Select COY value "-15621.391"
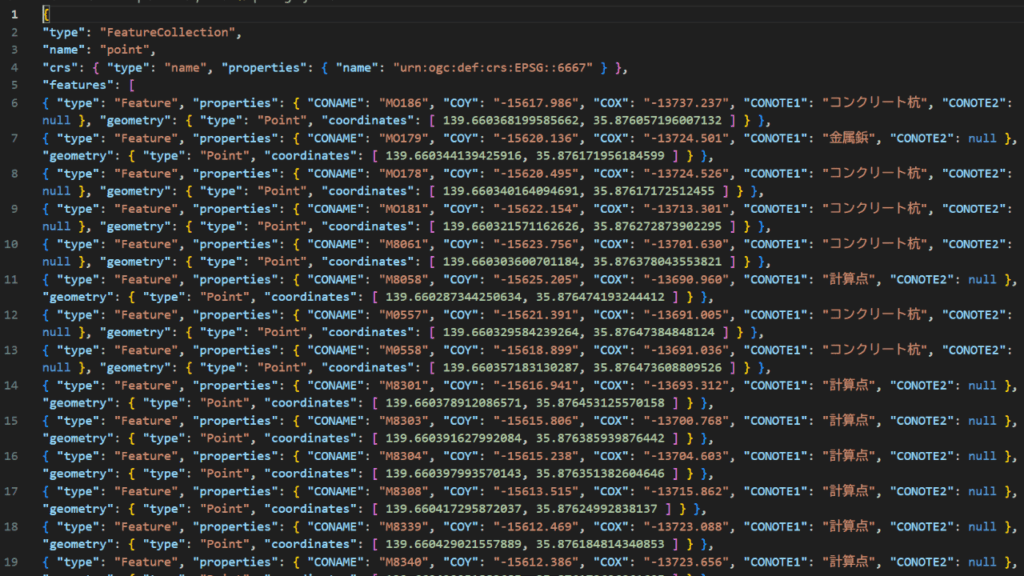Image resolution: width=1024 pixels, height=576 pixels. click(x=536, y=314)
